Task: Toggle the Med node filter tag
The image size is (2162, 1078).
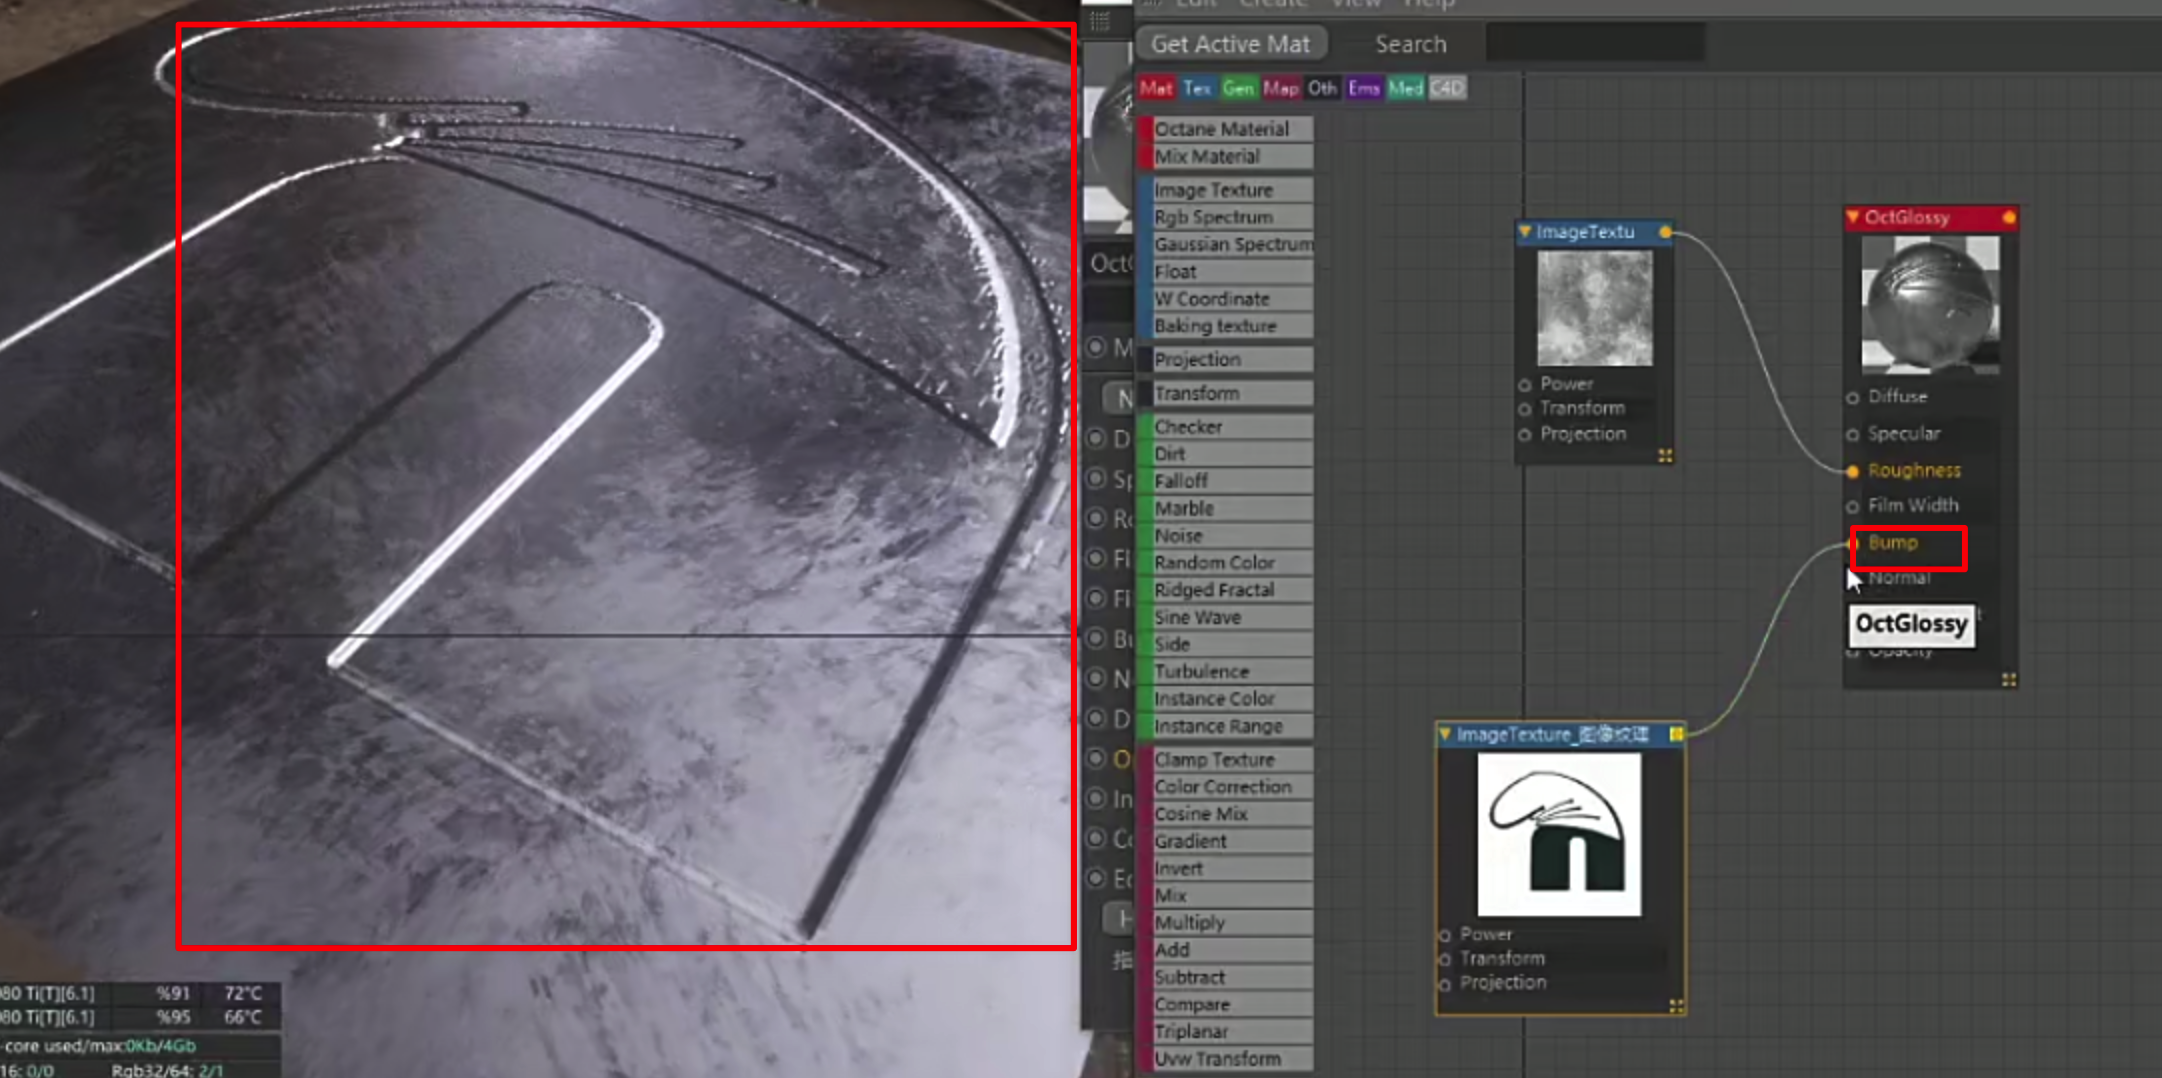Action: tap(1405, 88)
